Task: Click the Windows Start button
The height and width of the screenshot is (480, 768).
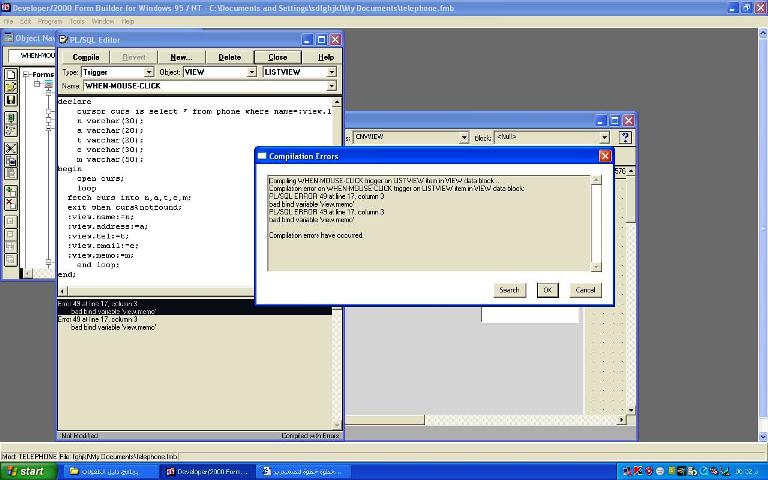Action: [x=27, y=471]
